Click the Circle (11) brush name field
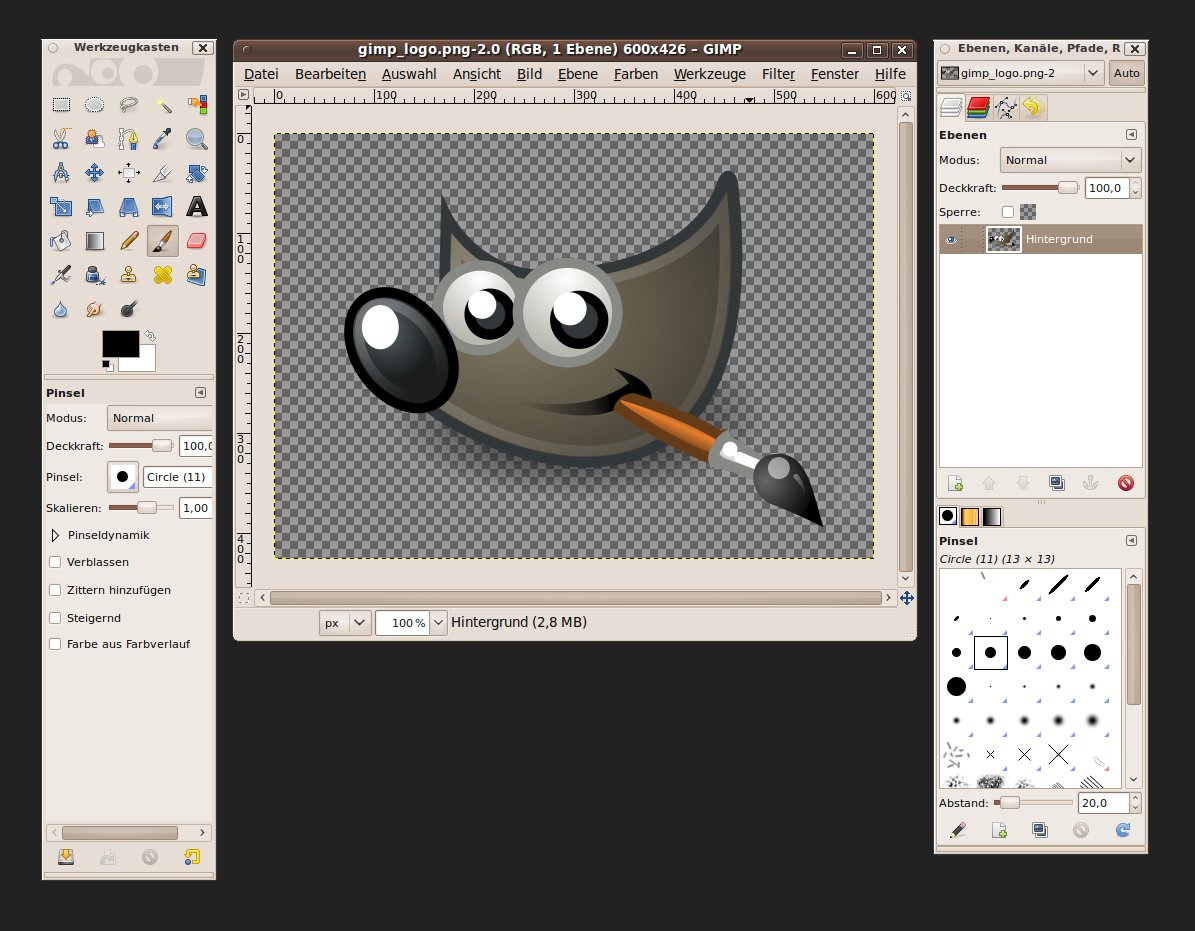The height and width of the screenshot is (931, 1195). 178,477
